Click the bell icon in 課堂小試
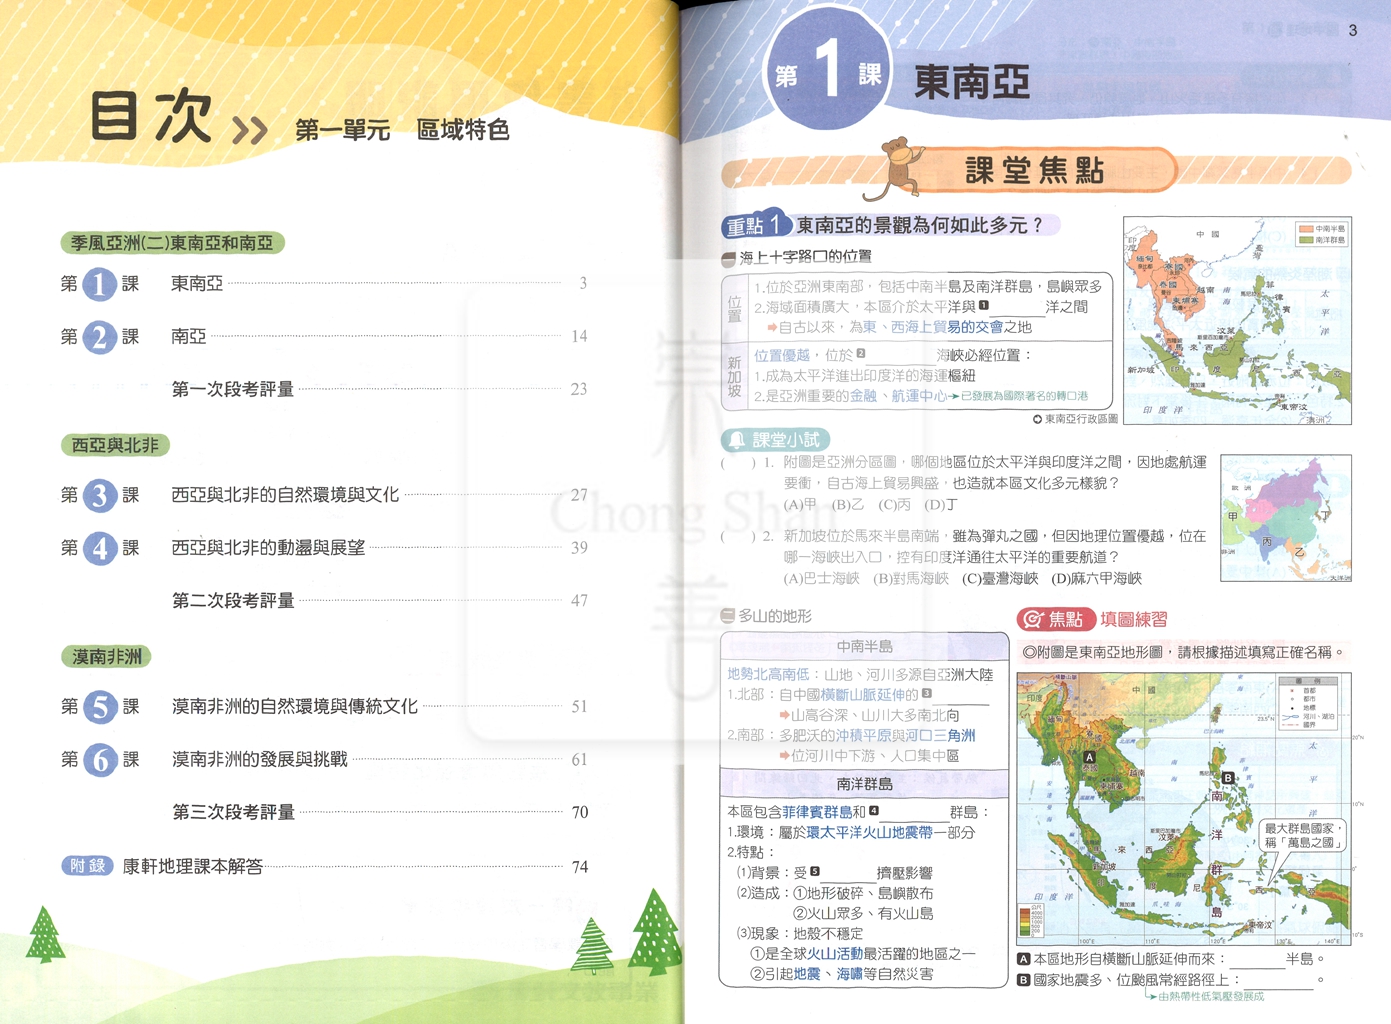The width and height of the screenshot is (1391, 1024). click(737, 440)
